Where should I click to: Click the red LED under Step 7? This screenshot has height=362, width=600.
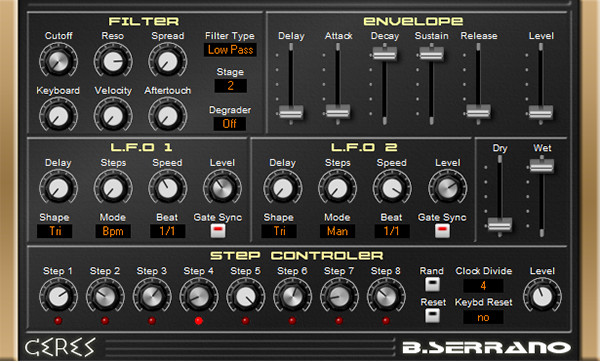click(x=339, y=321)
